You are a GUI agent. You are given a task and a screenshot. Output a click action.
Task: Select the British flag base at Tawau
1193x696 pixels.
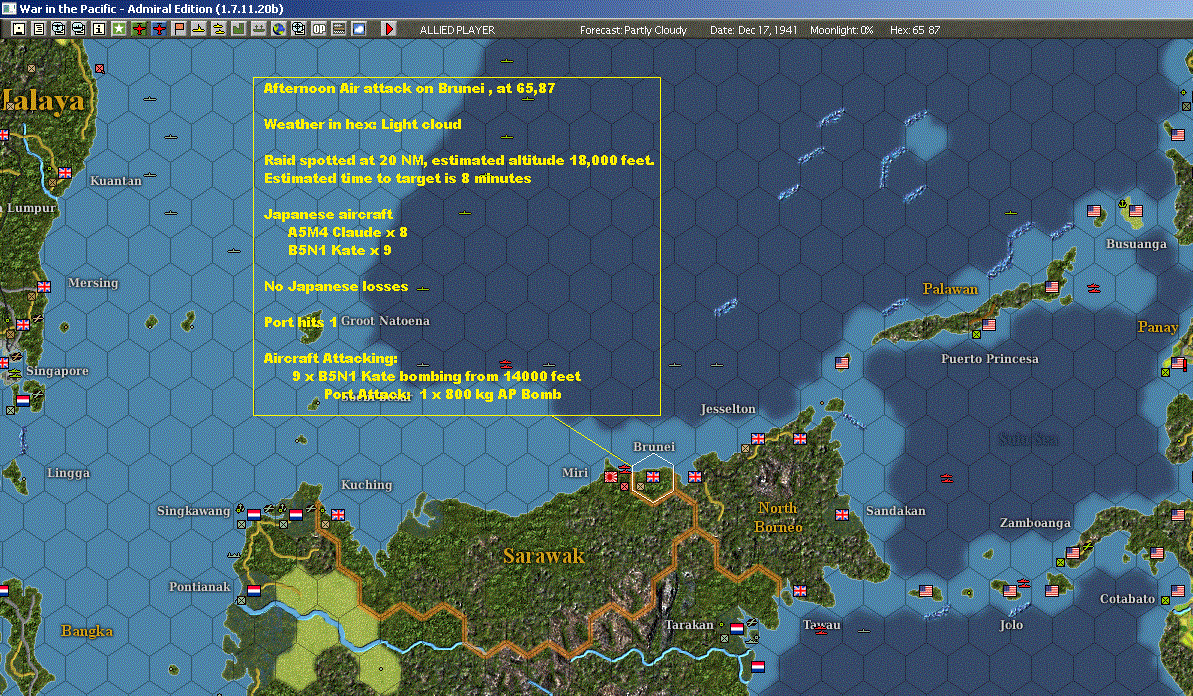coord(800,590)
